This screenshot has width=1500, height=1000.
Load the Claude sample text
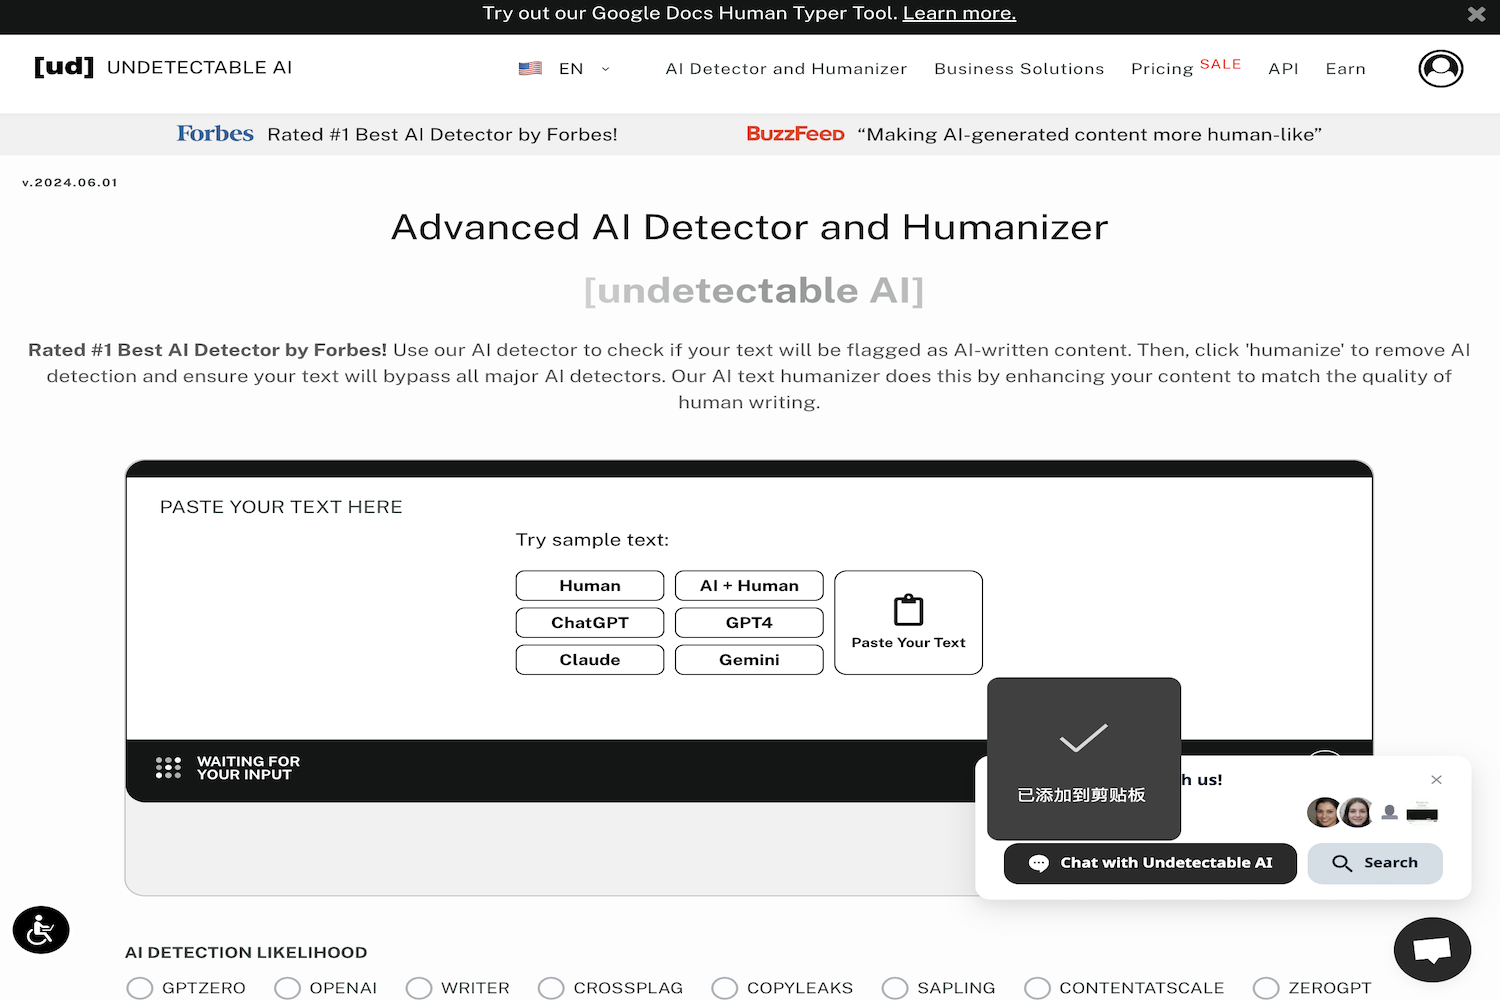(590, 659)
